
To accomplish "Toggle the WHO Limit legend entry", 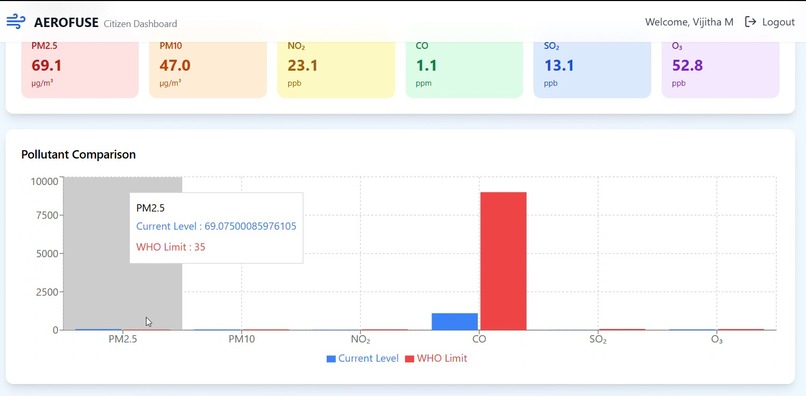I will (436, 358).
